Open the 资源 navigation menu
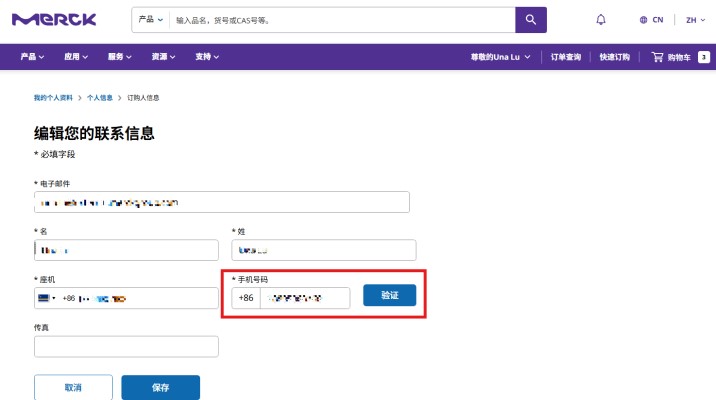 163,57
